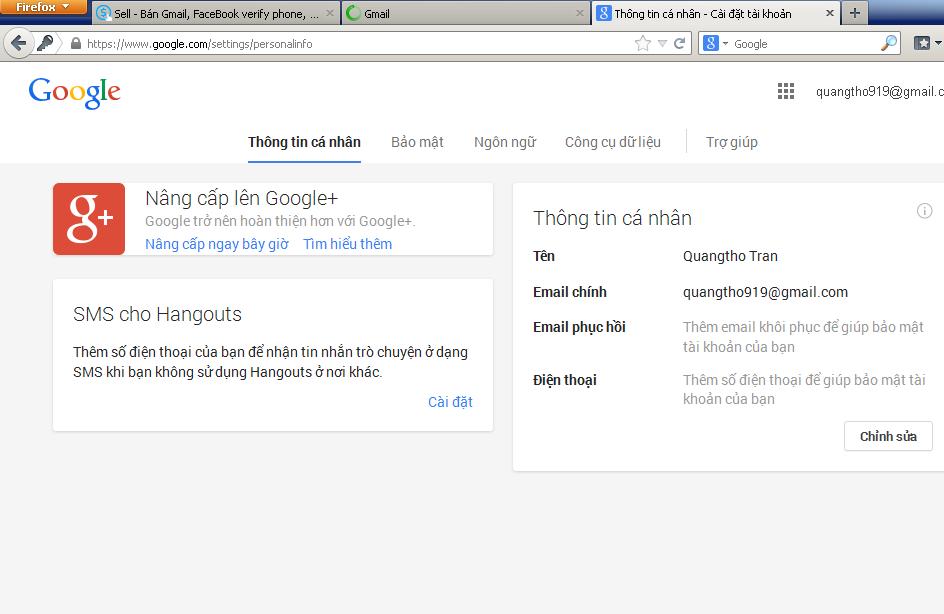944x614 pixels.
Task: Open the Google apps grid icon
Action: click(786, 91)
